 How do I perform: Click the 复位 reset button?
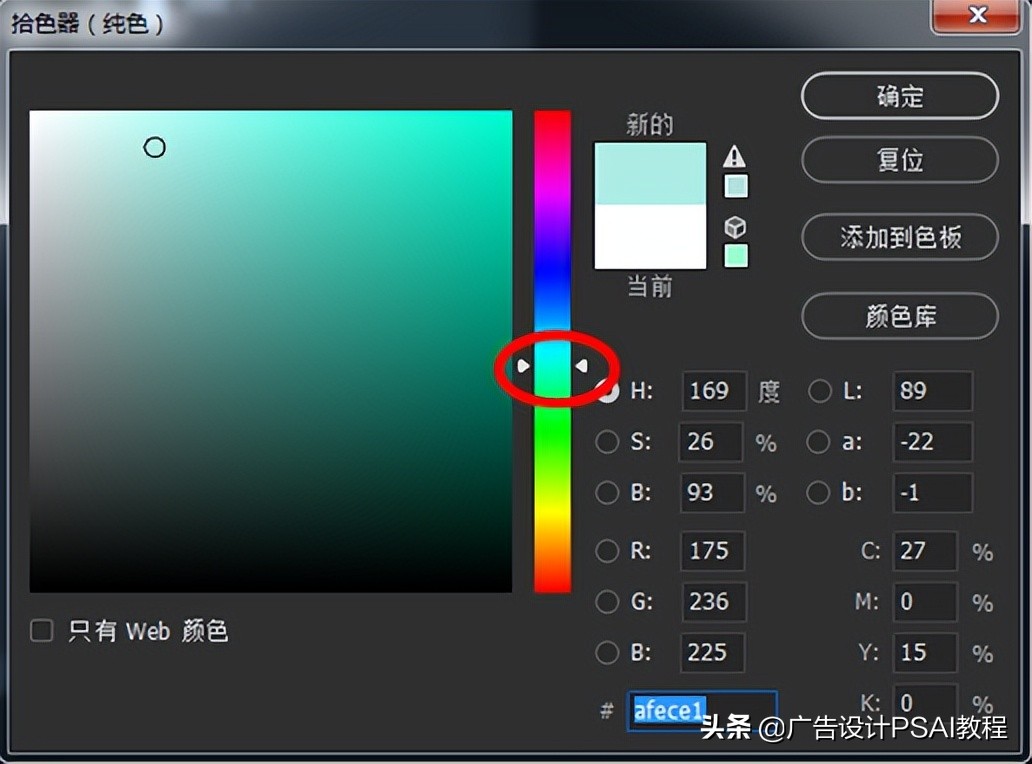tap(900, 160)
